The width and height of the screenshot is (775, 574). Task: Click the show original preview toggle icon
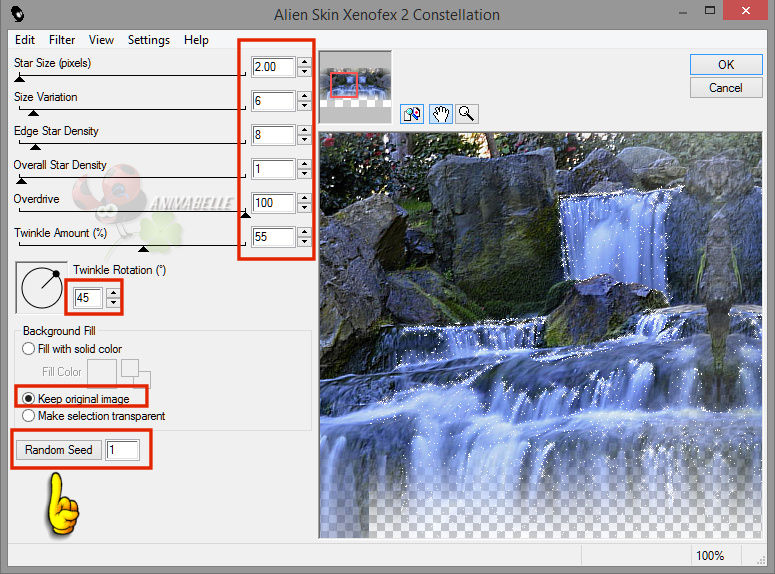[x=412, y=114]
